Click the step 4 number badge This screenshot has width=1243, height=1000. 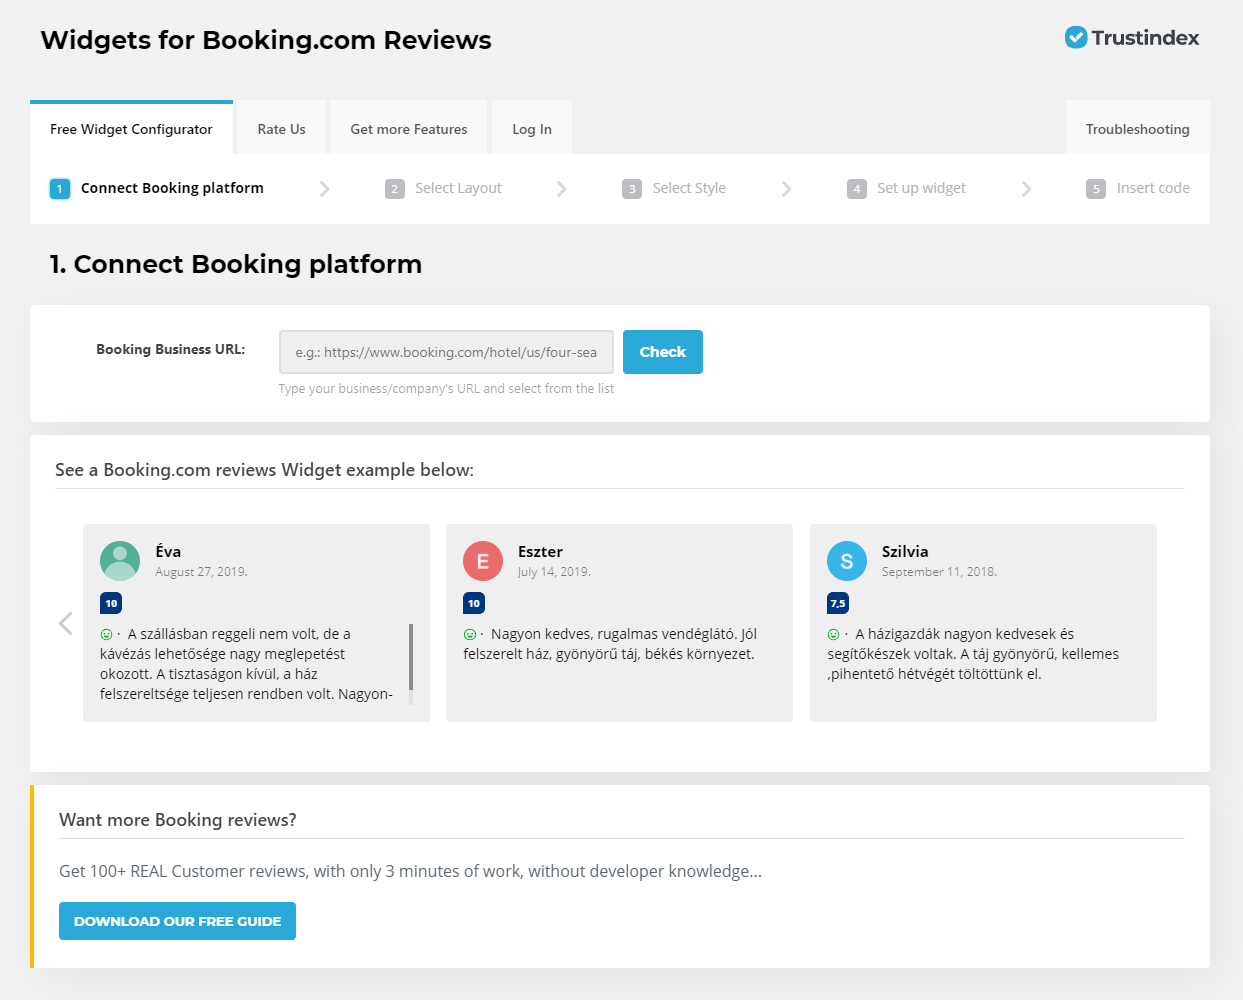tap(857, 188)
